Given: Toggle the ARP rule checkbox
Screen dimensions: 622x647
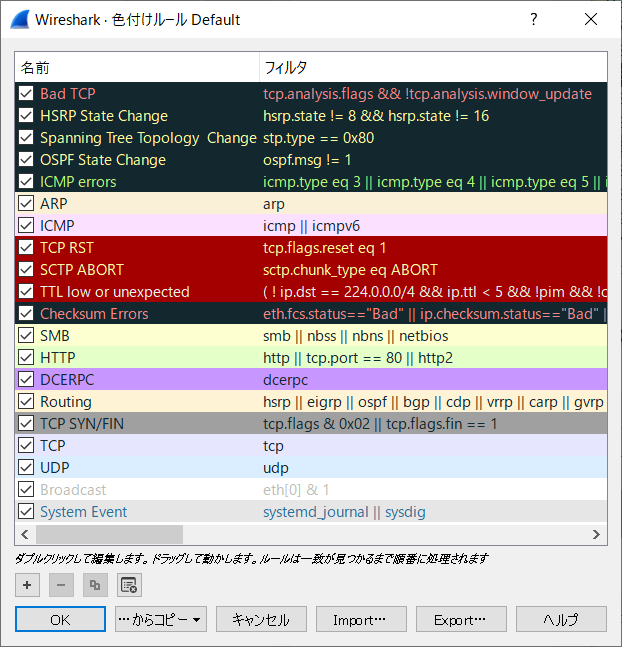Looking at the screenshot, I should (26, 203).
